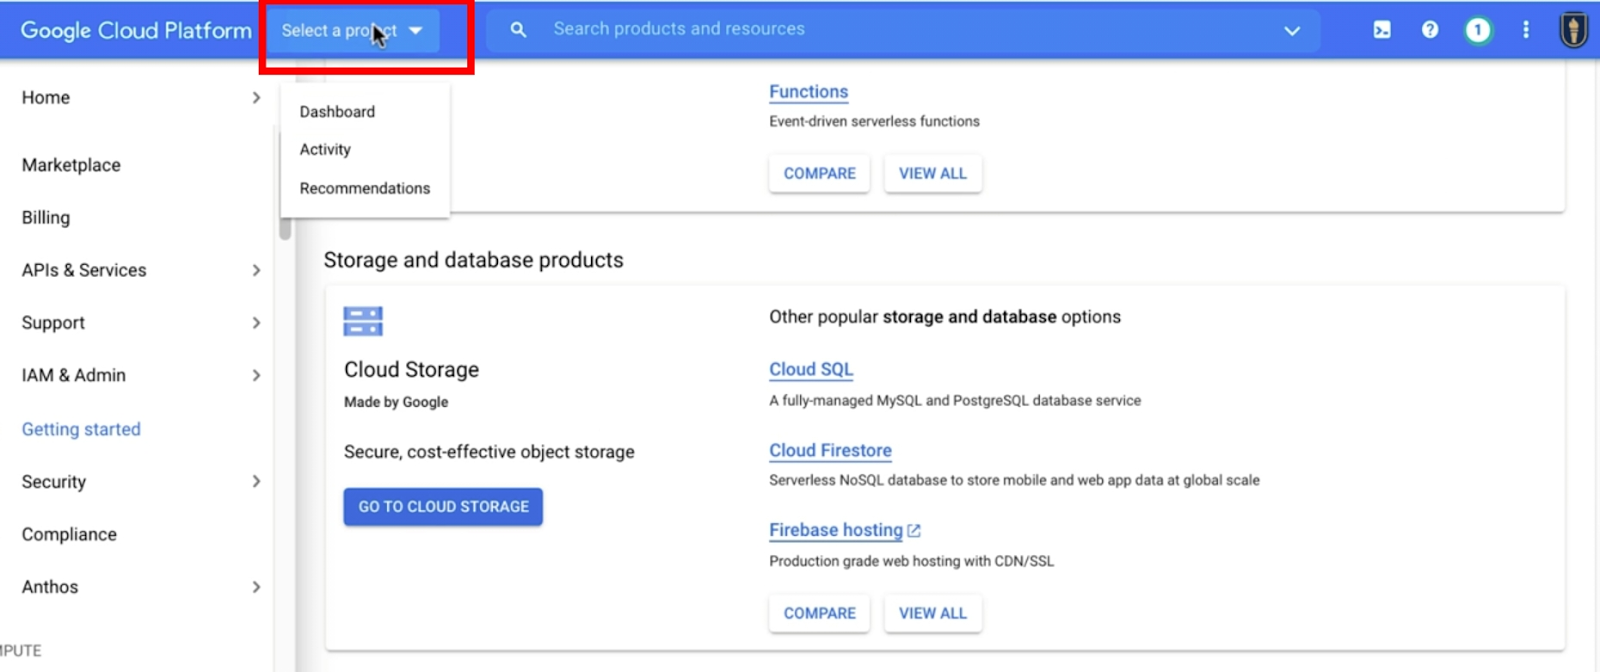Open IAM & Admin in the sidebar
Screen dimensions: 1600x672
pos(74,375)
